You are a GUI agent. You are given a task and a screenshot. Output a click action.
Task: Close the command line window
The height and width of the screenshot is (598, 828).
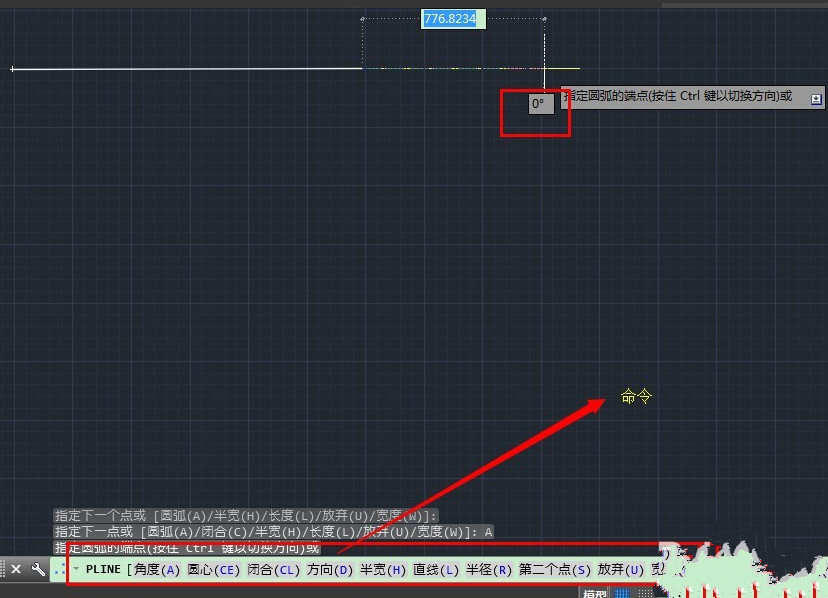tap(16, 569)
